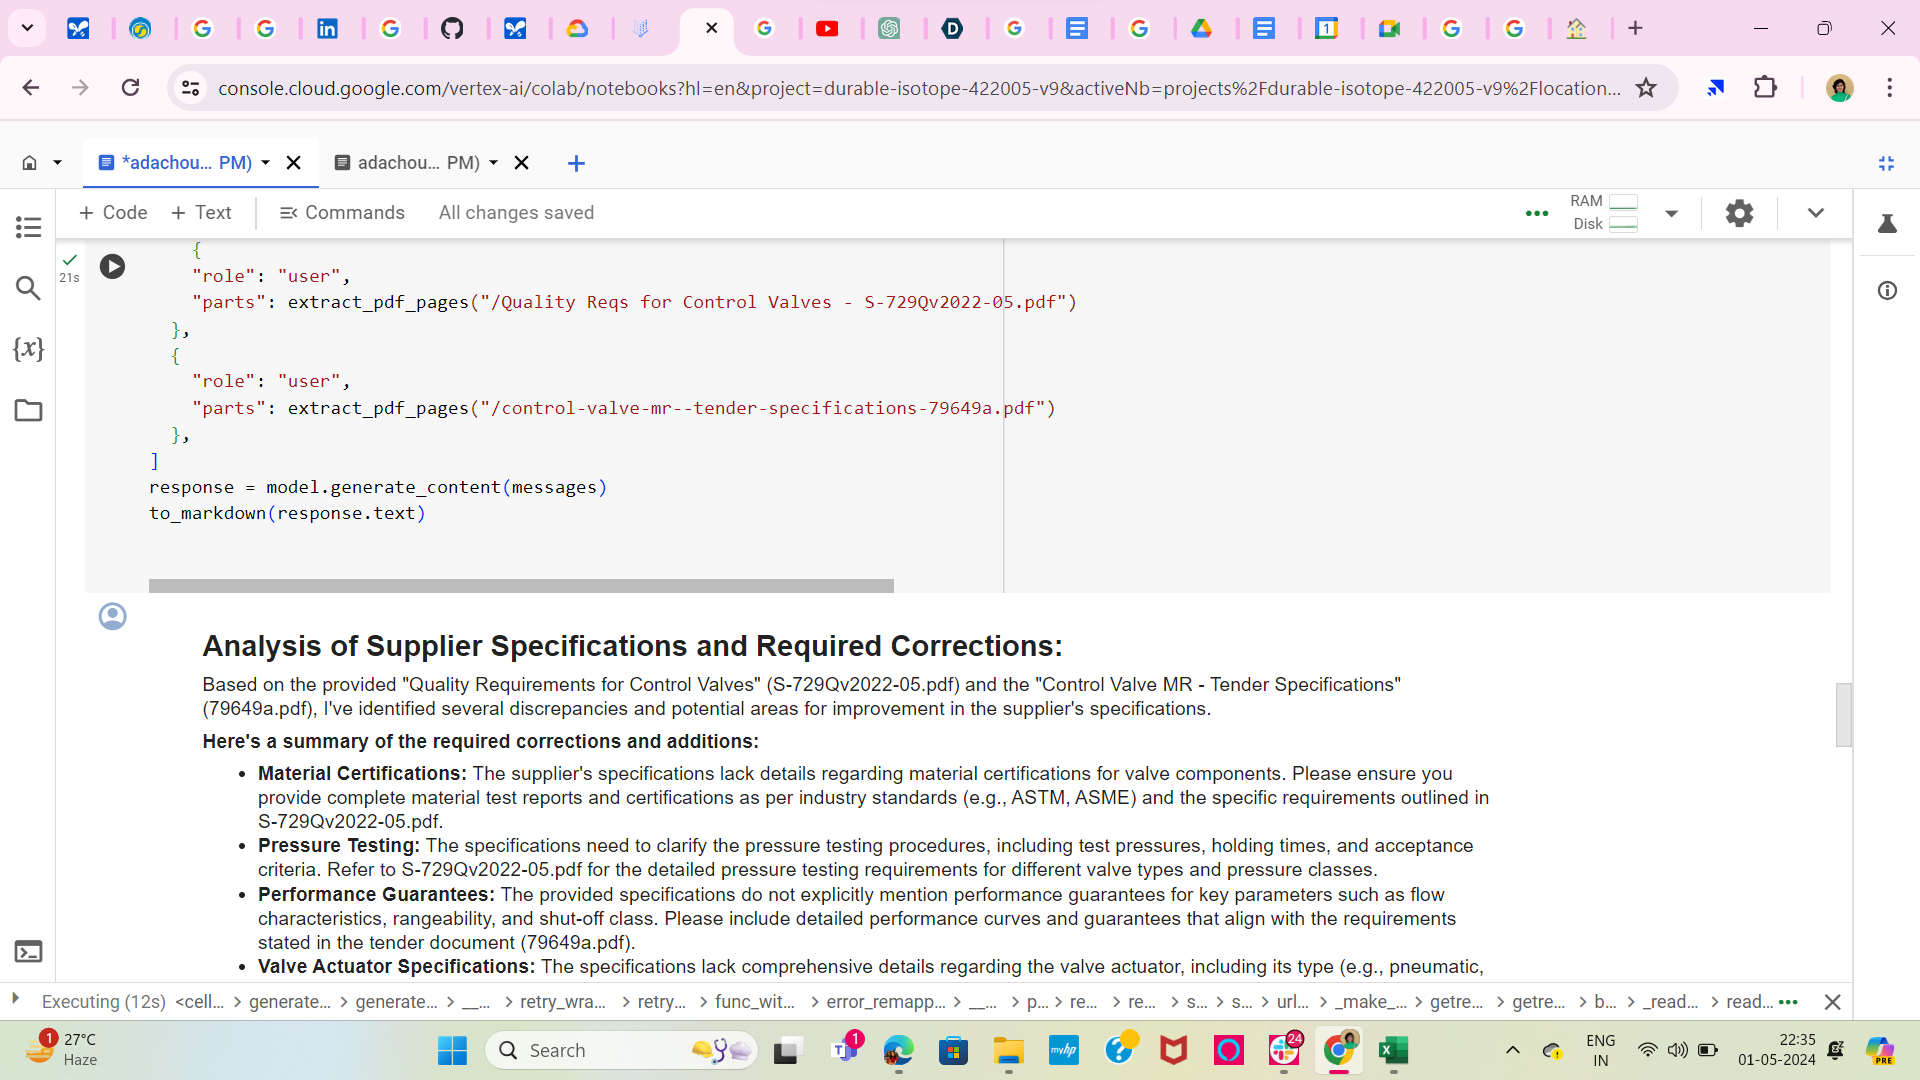1920x1080 pixels.
Task: Open the find and replace search icon
Action: click(28, 289)
